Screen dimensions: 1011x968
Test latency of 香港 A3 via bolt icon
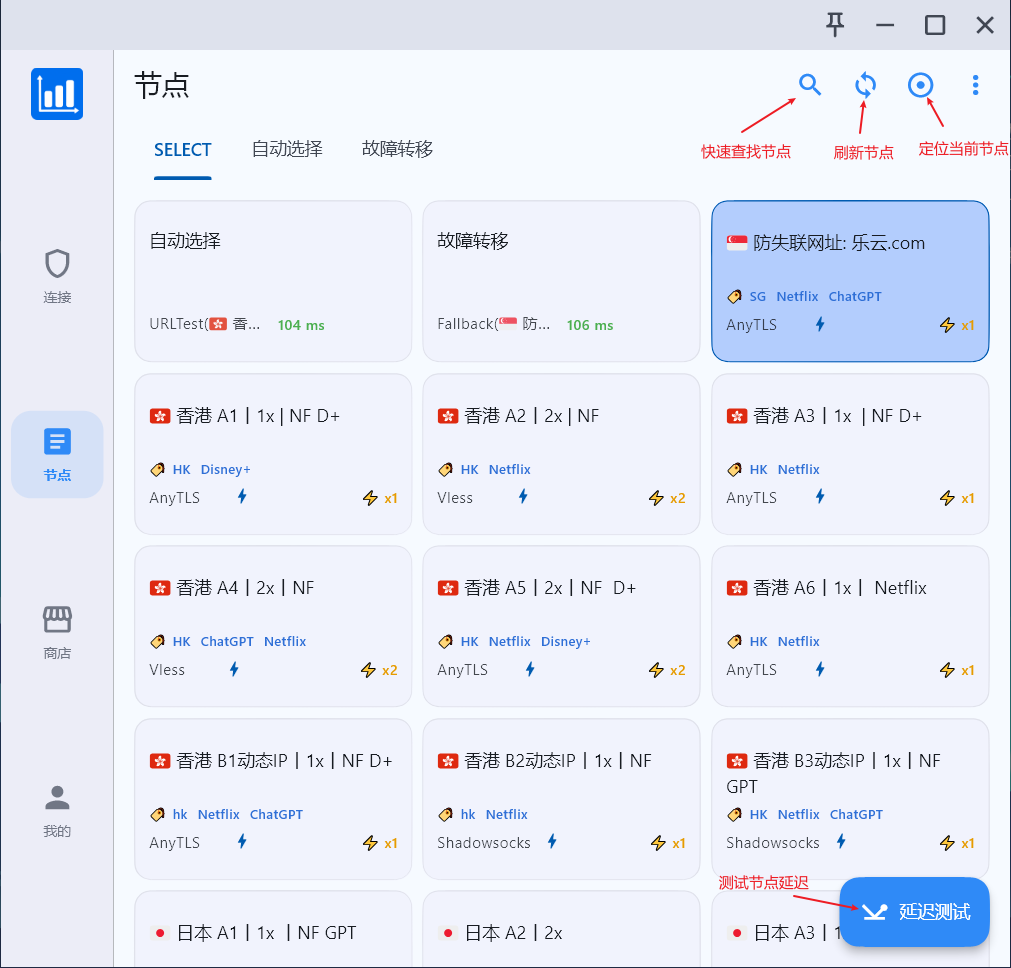coord(820,497)
